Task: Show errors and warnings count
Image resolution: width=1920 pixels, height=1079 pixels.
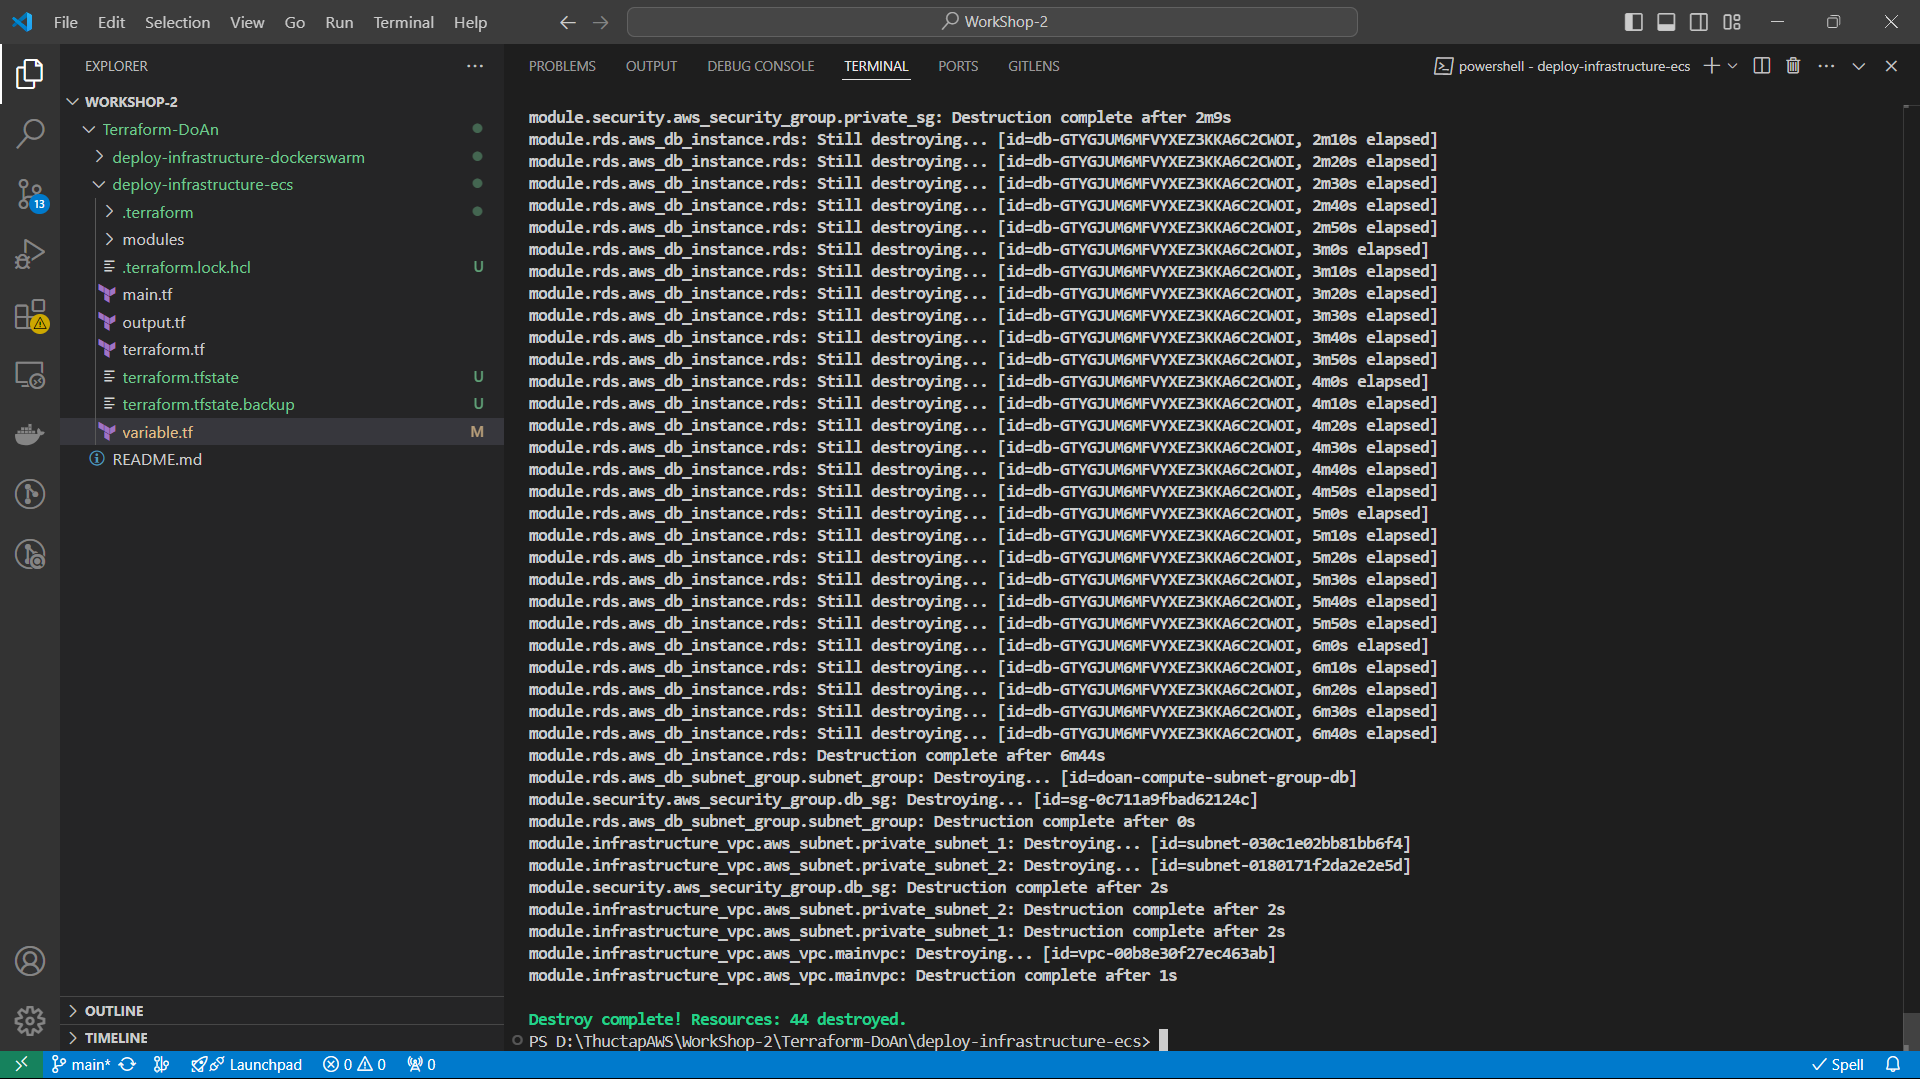Action: point(354,1064)
